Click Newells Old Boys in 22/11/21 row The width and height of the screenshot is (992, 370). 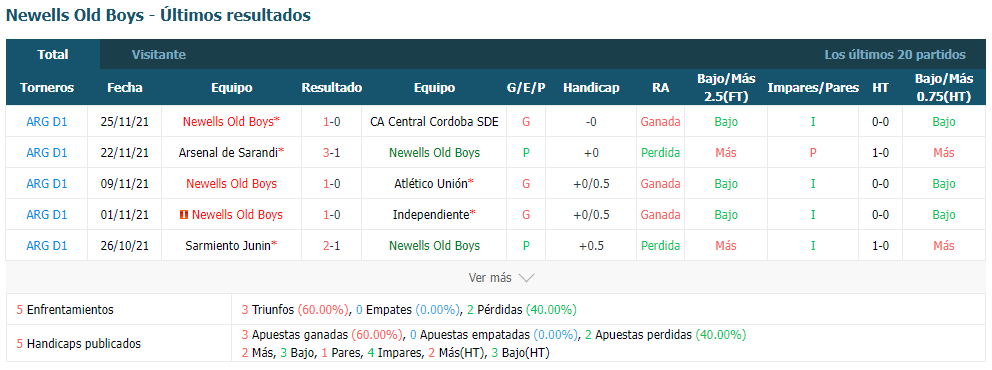point(434,152)
